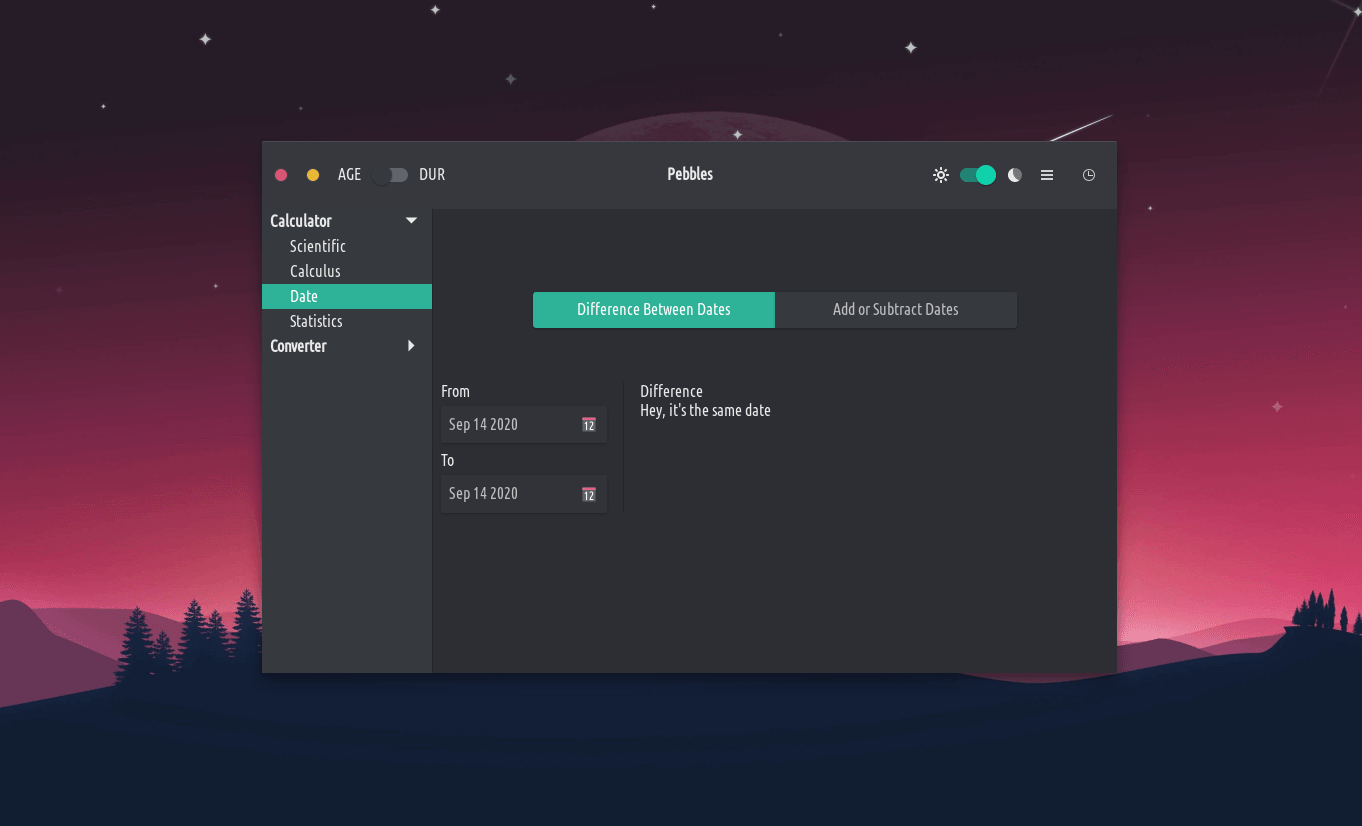Viewport: 1362px width, 826px height.
Task: Click the yellow minimize dot
Action: [313, 175]
